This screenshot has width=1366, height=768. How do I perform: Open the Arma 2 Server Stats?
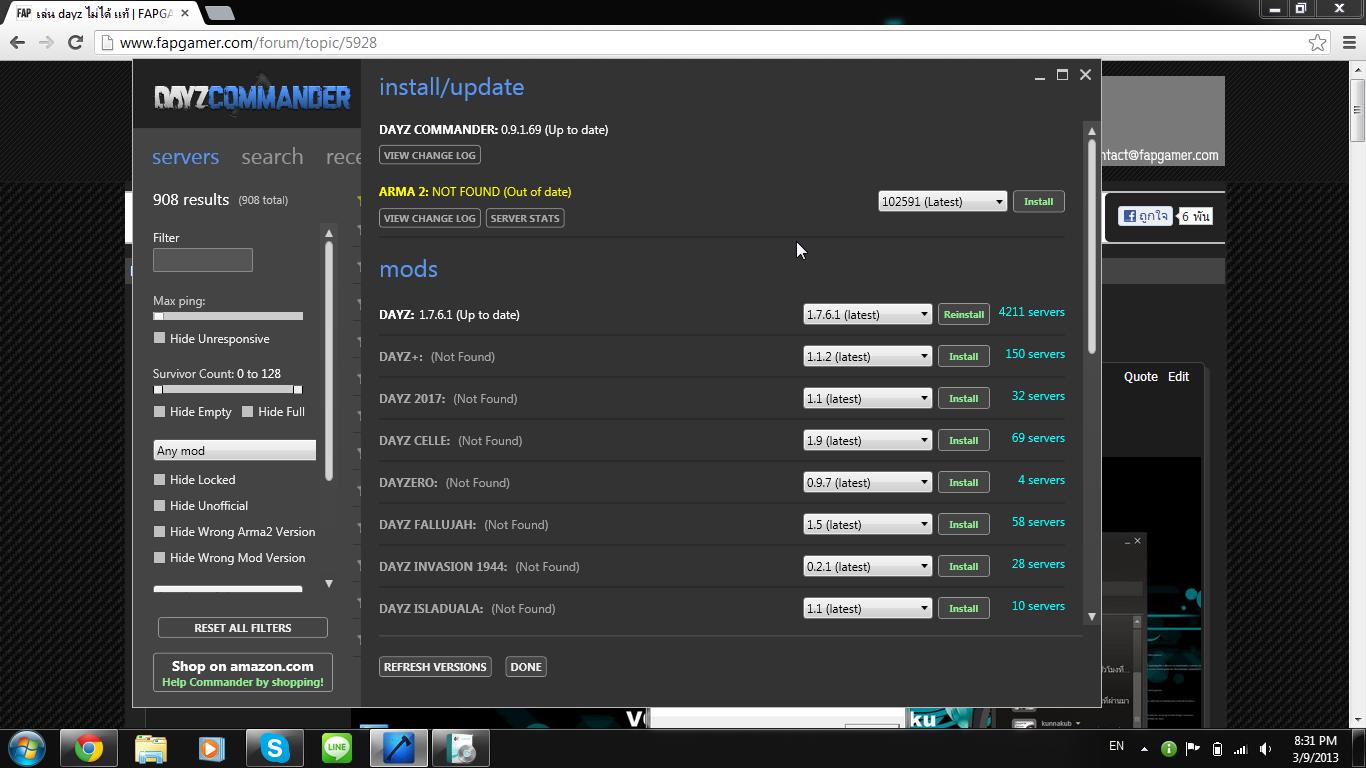[x=525, y=218]
